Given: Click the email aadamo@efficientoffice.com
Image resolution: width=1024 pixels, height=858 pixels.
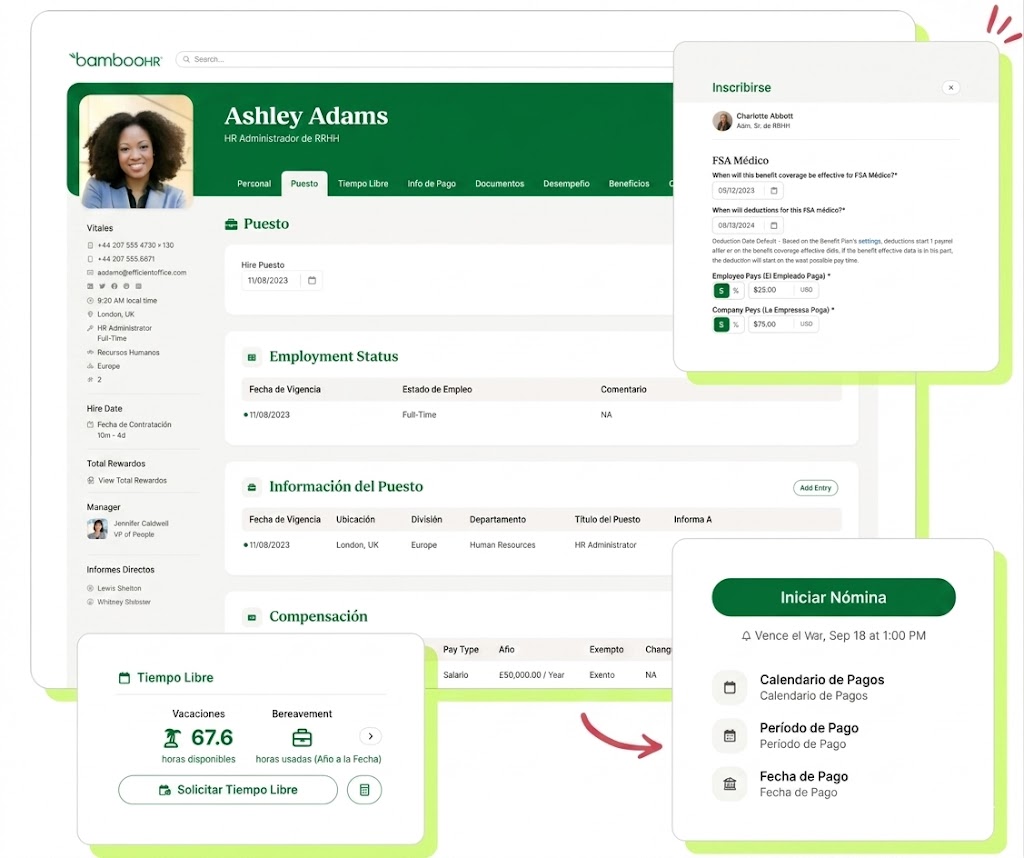Looking at the screenshot, I should click(142, 272).
